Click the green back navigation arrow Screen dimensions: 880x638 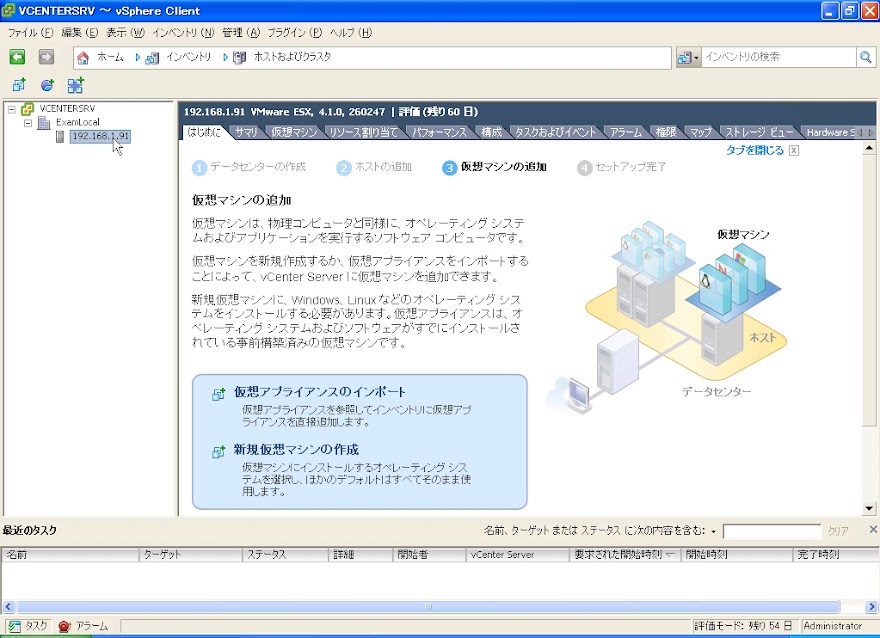point(17,57)
